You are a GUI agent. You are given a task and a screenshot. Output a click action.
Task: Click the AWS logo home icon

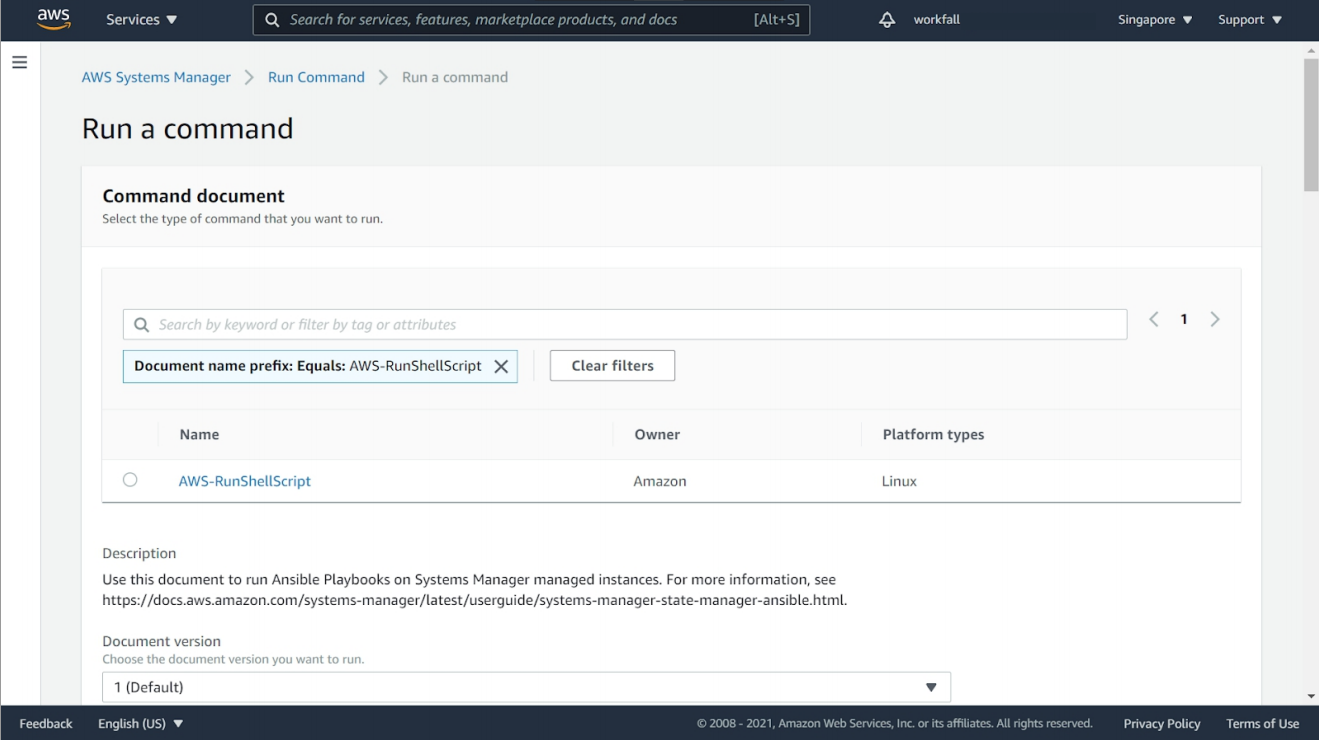click(54, 19)
